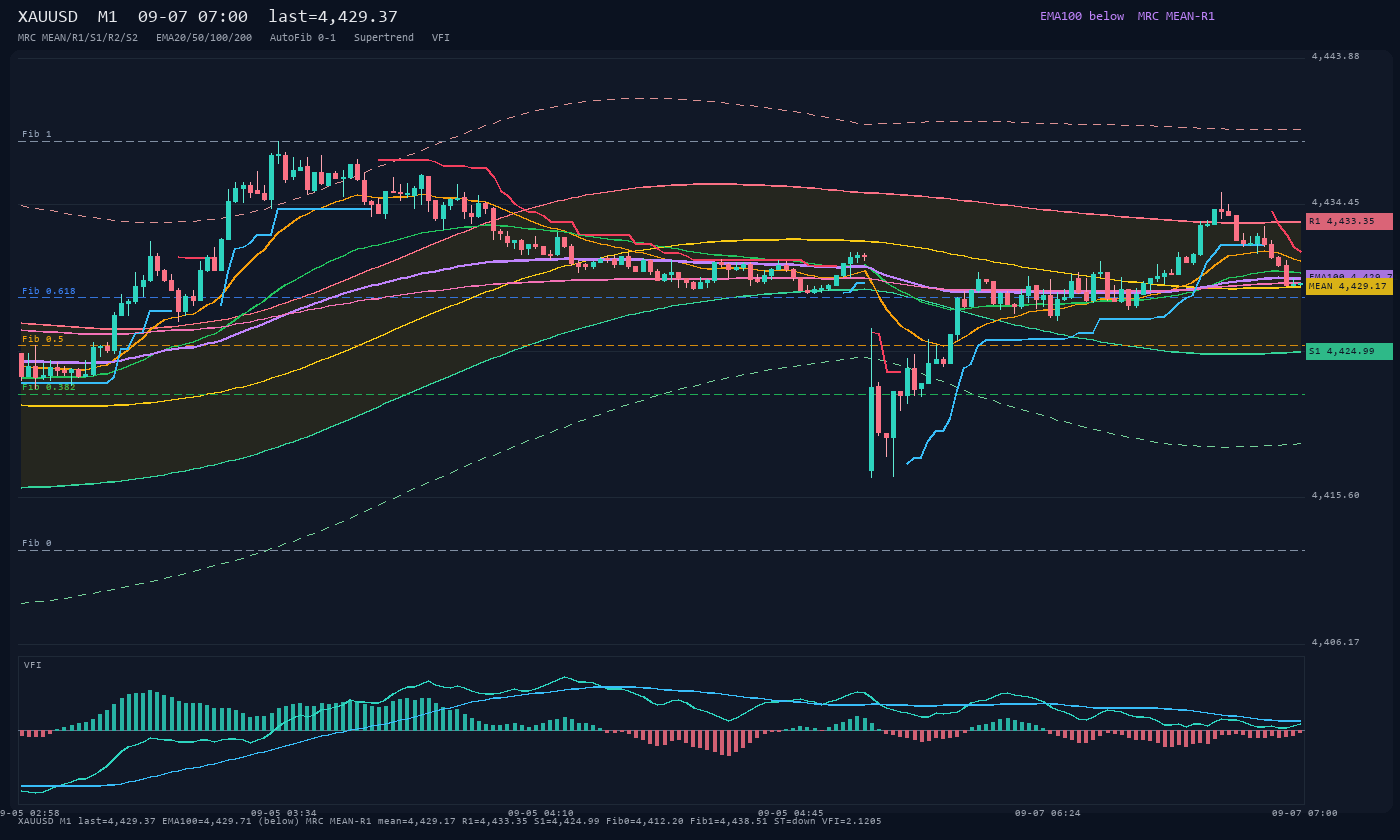Click the last=4,429.37 price readout
This screenshot has width=1400, height=840.
pyautogui.click(x=333, y=17)
